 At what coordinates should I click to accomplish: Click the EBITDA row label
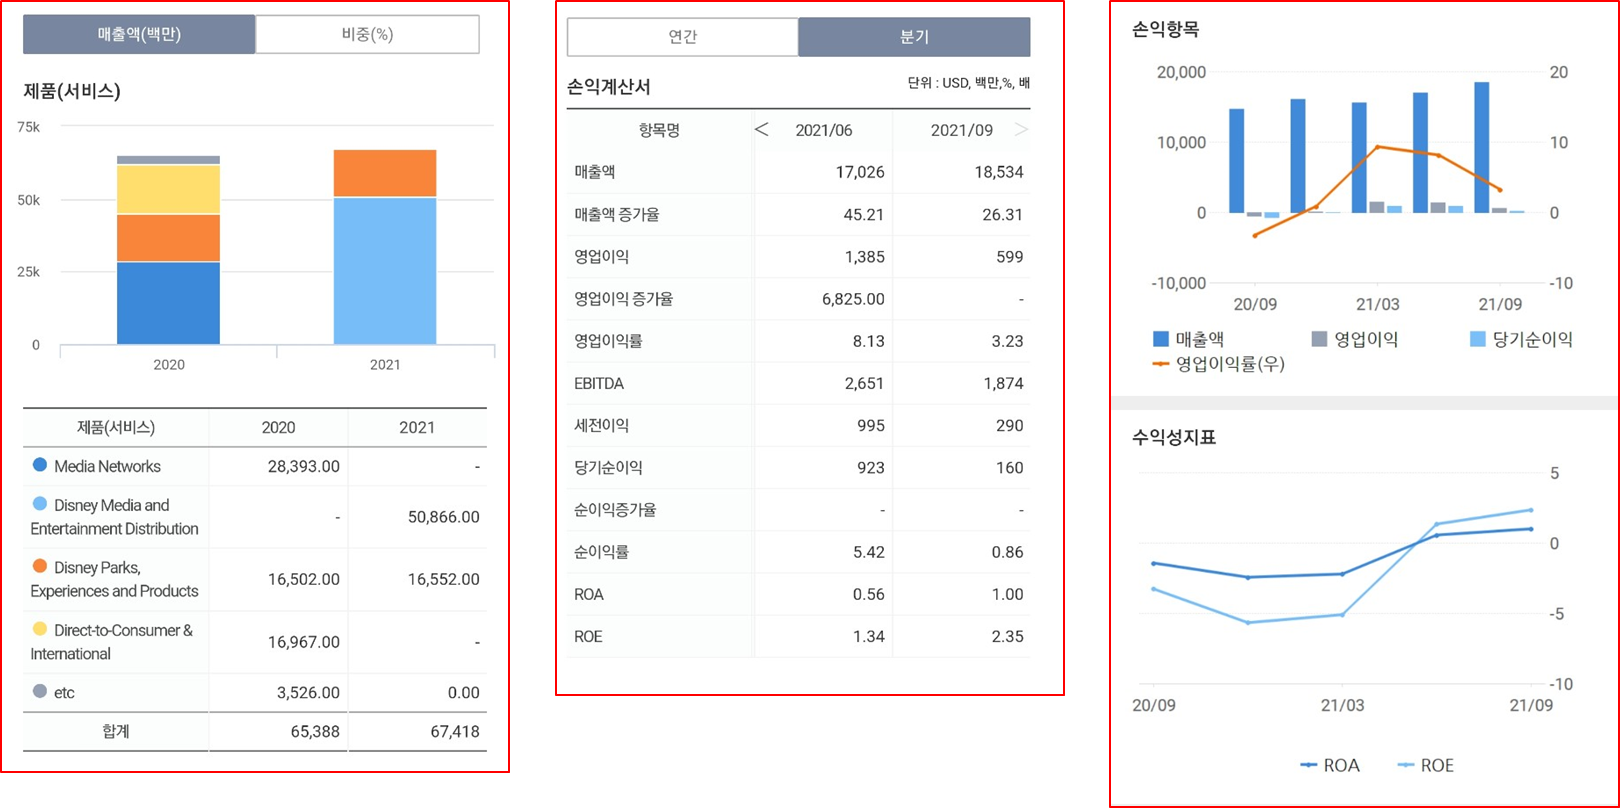click(598, 383)
